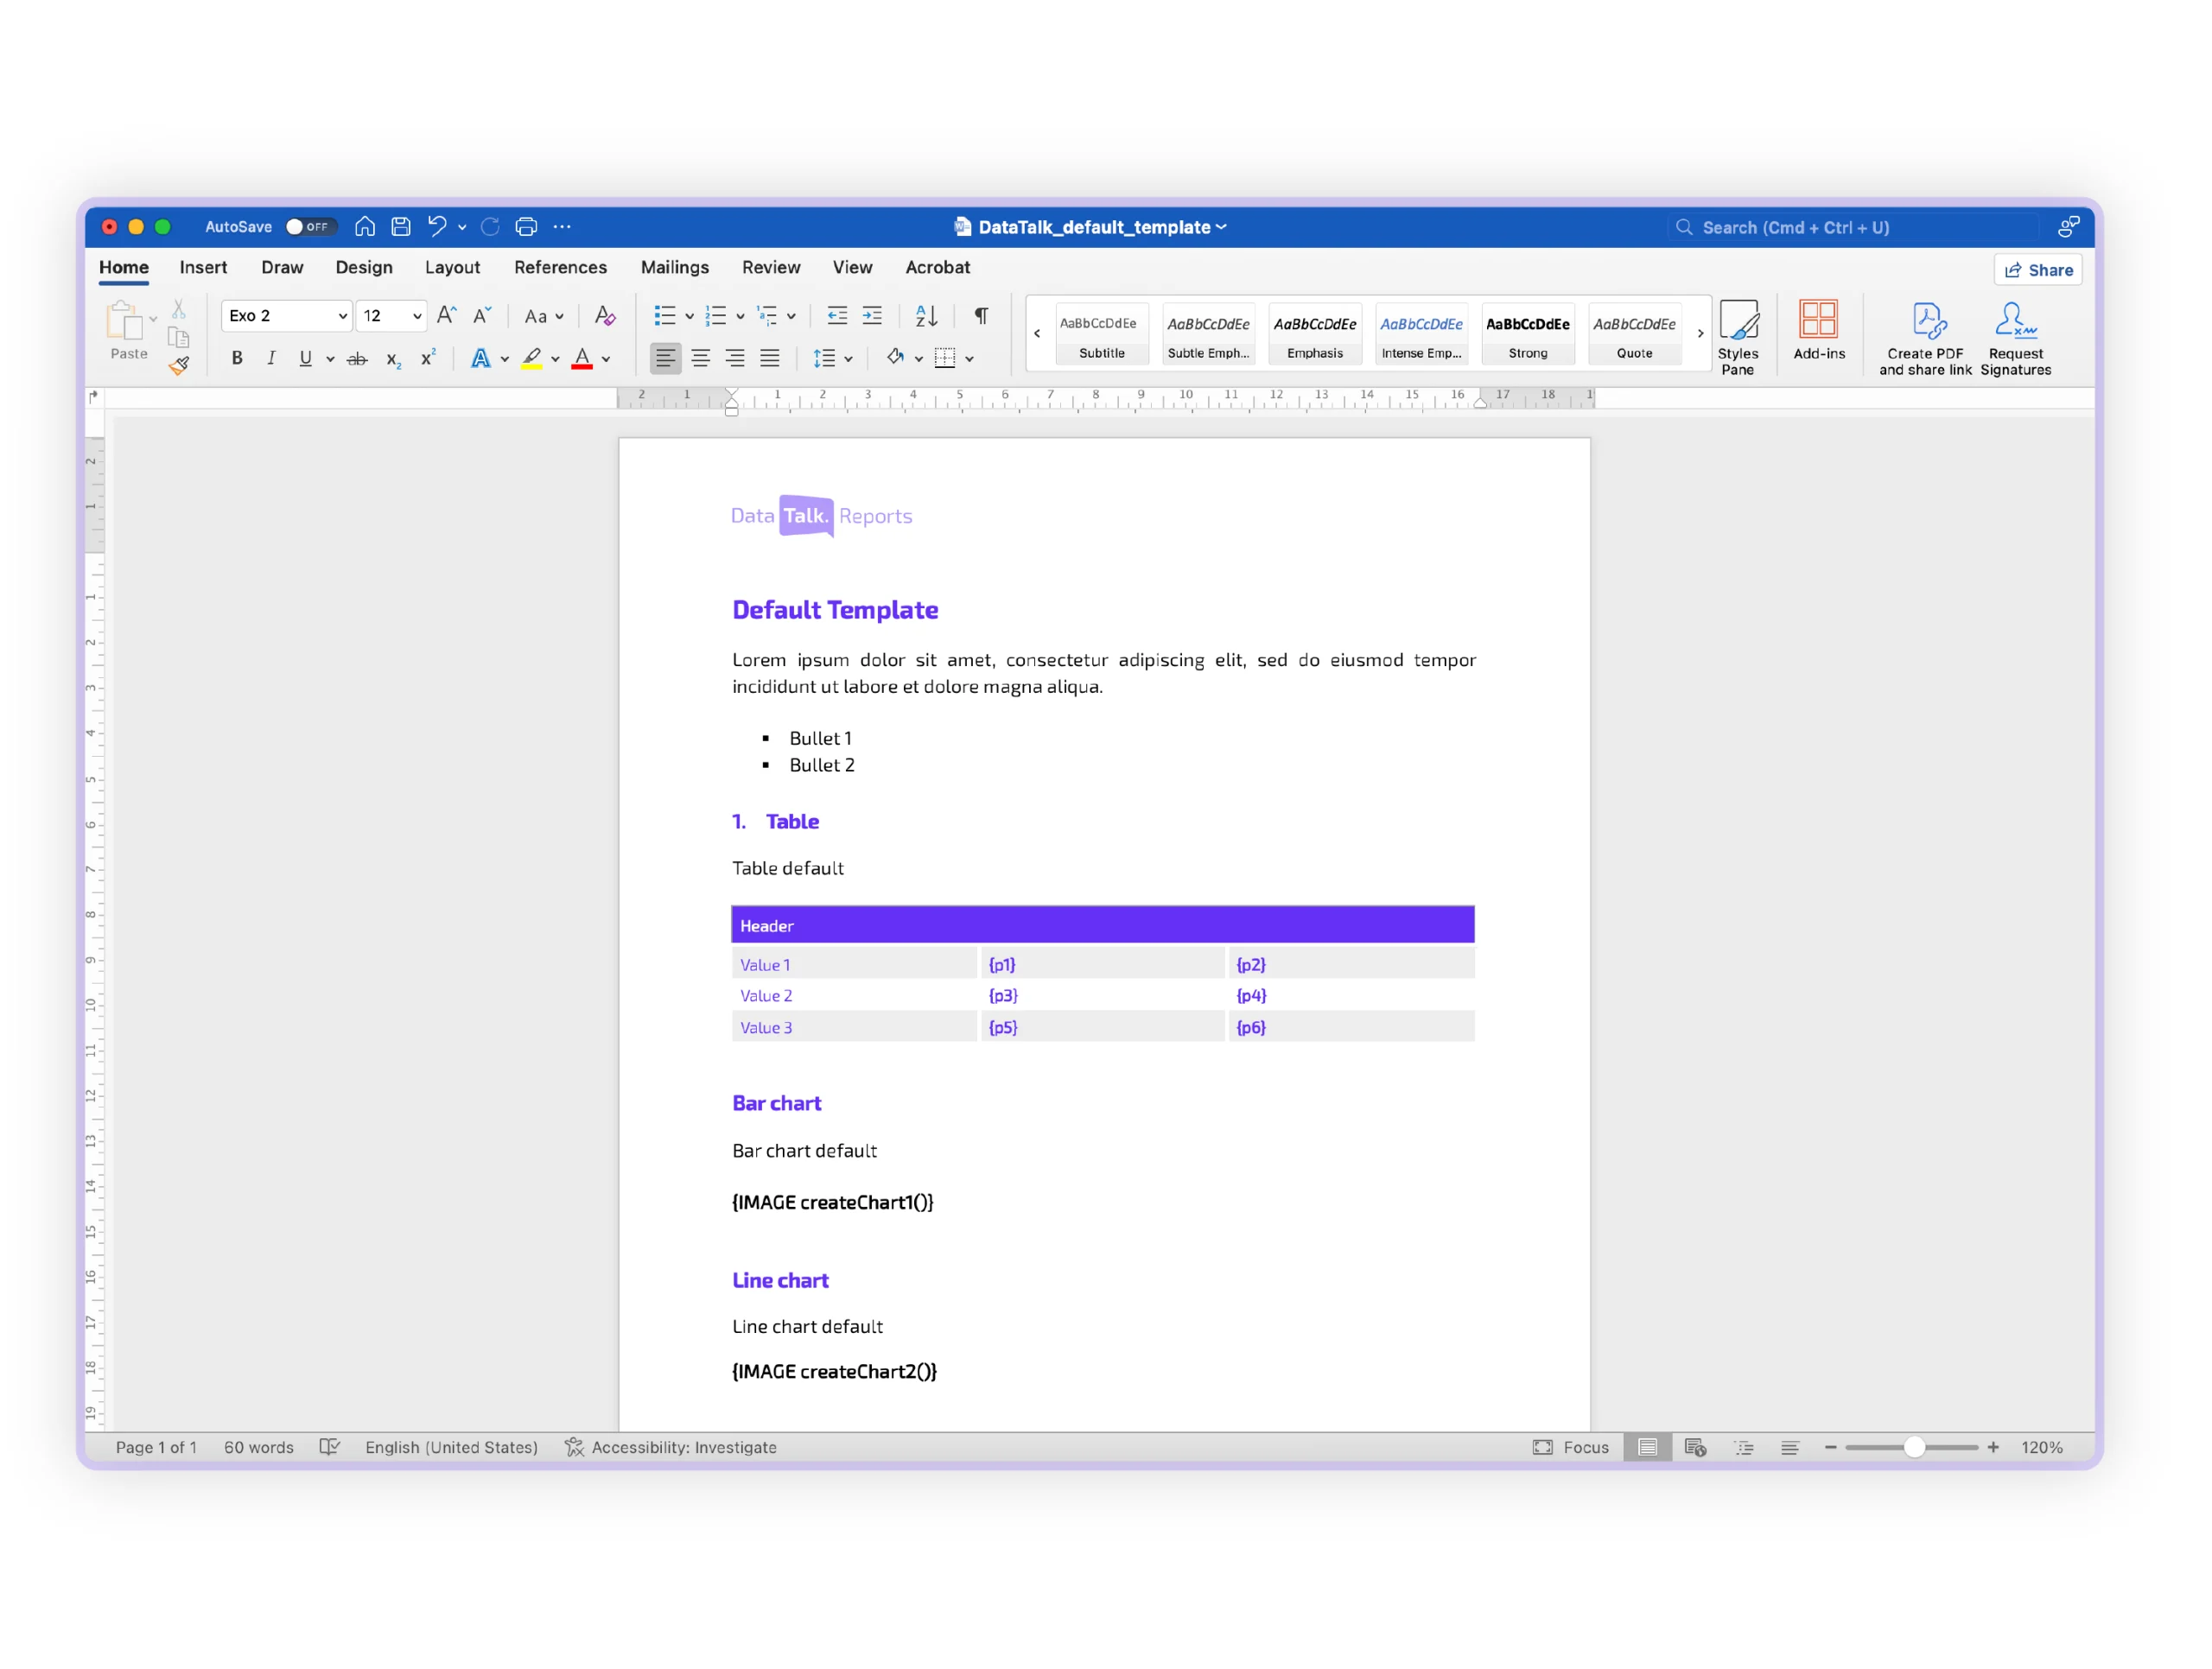Click the search field in the title bar
The image size is (2212, 1669).
(x=1852, y=227)
